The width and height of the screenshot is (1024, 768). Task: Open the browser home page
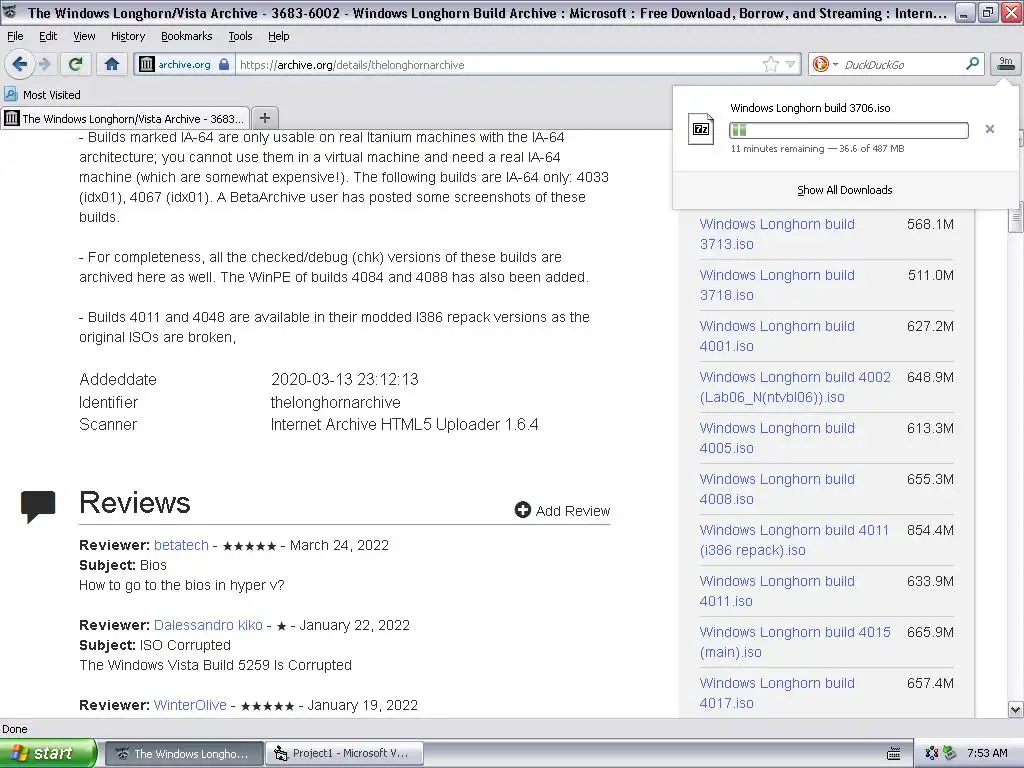click(112, 64)
